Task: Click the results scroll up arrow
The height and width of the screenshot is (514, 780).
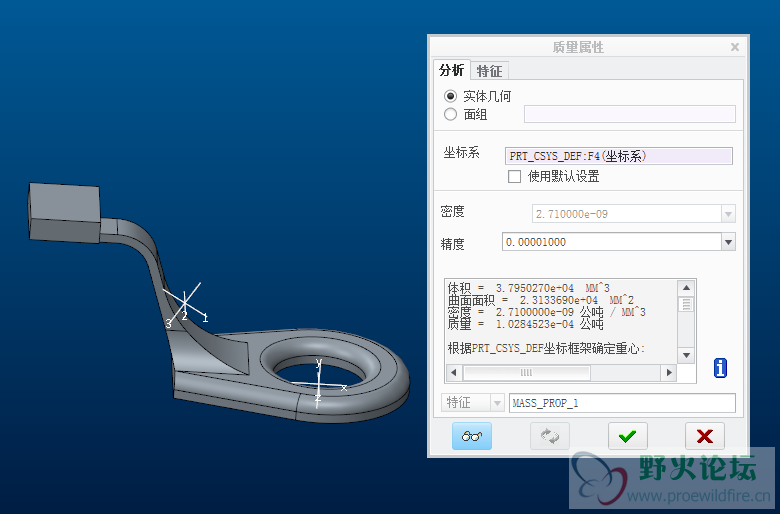Action: pyautogui.click(x=686, y=288)
